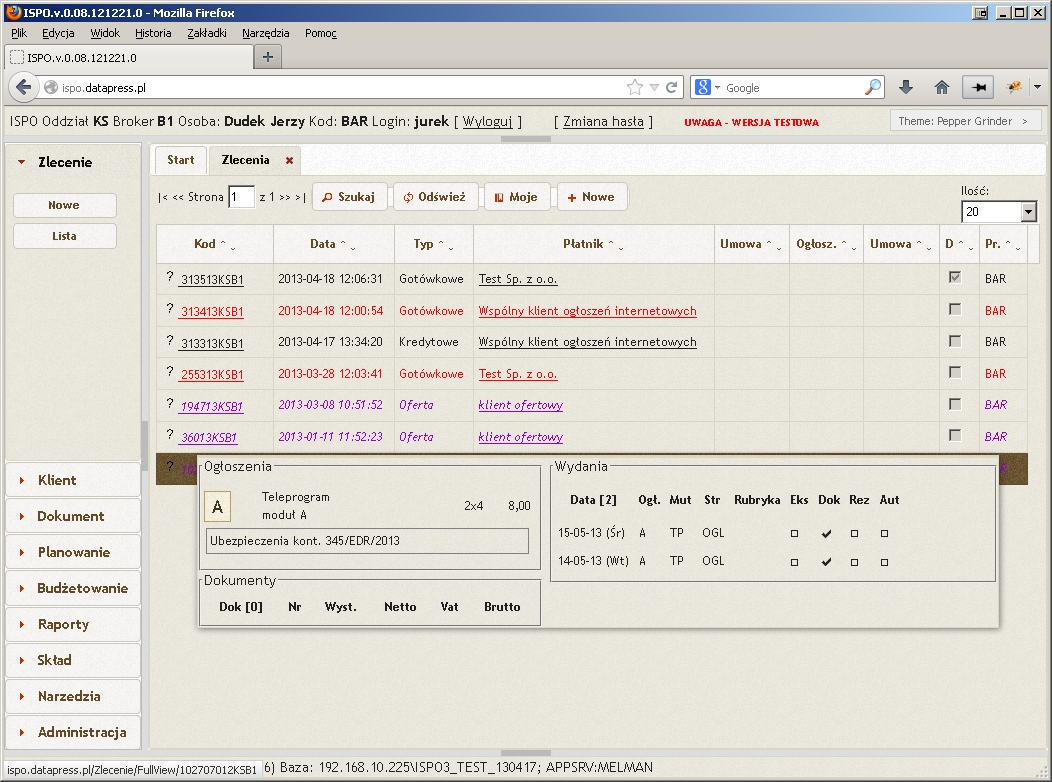Click the Strona page number field
This screenshot has height=782, width=1052.
pyautogui.click(x=240, y=197)
